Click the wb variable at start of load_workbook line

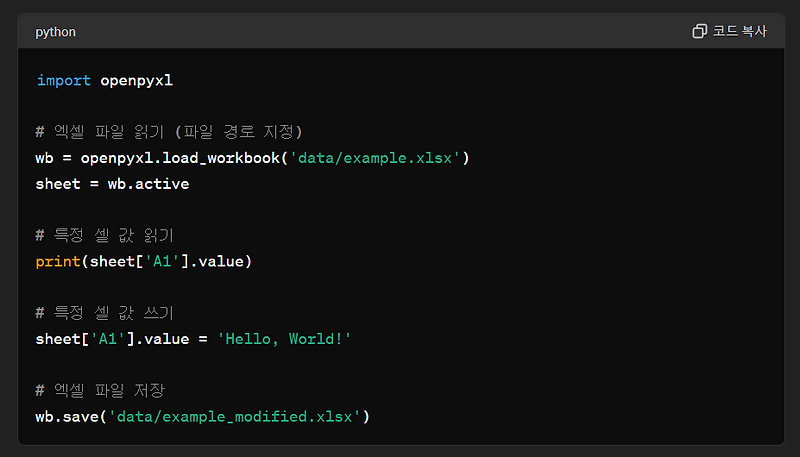tap(44, 158)
